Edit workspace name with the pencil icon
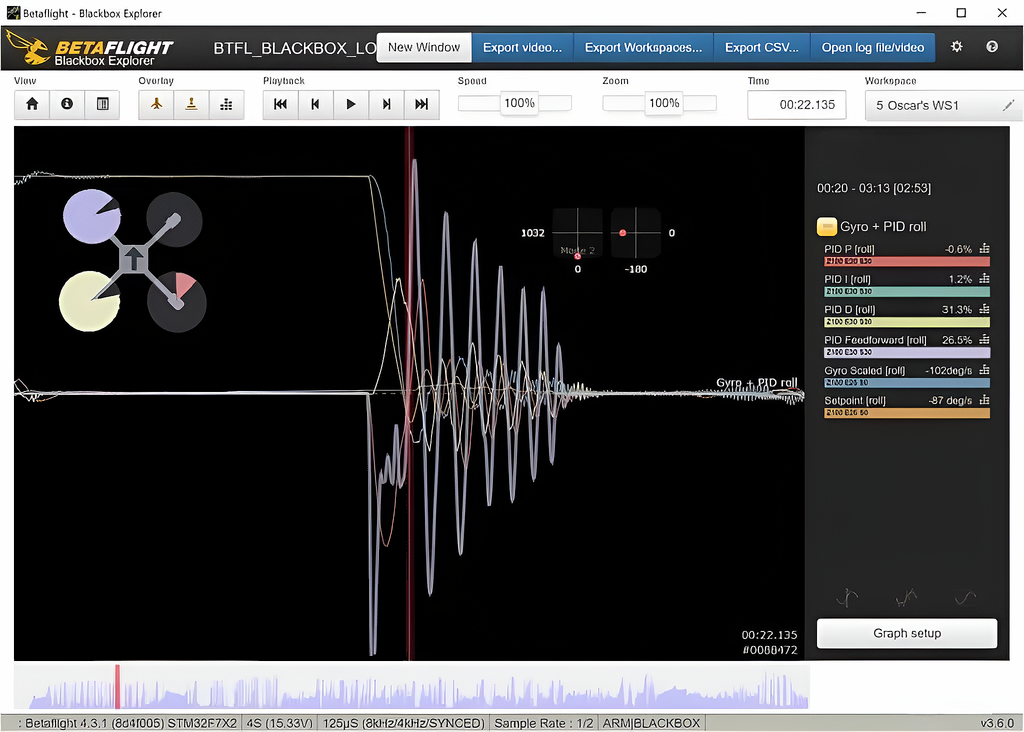The image size is (1024, 732). coord(1008,105)
